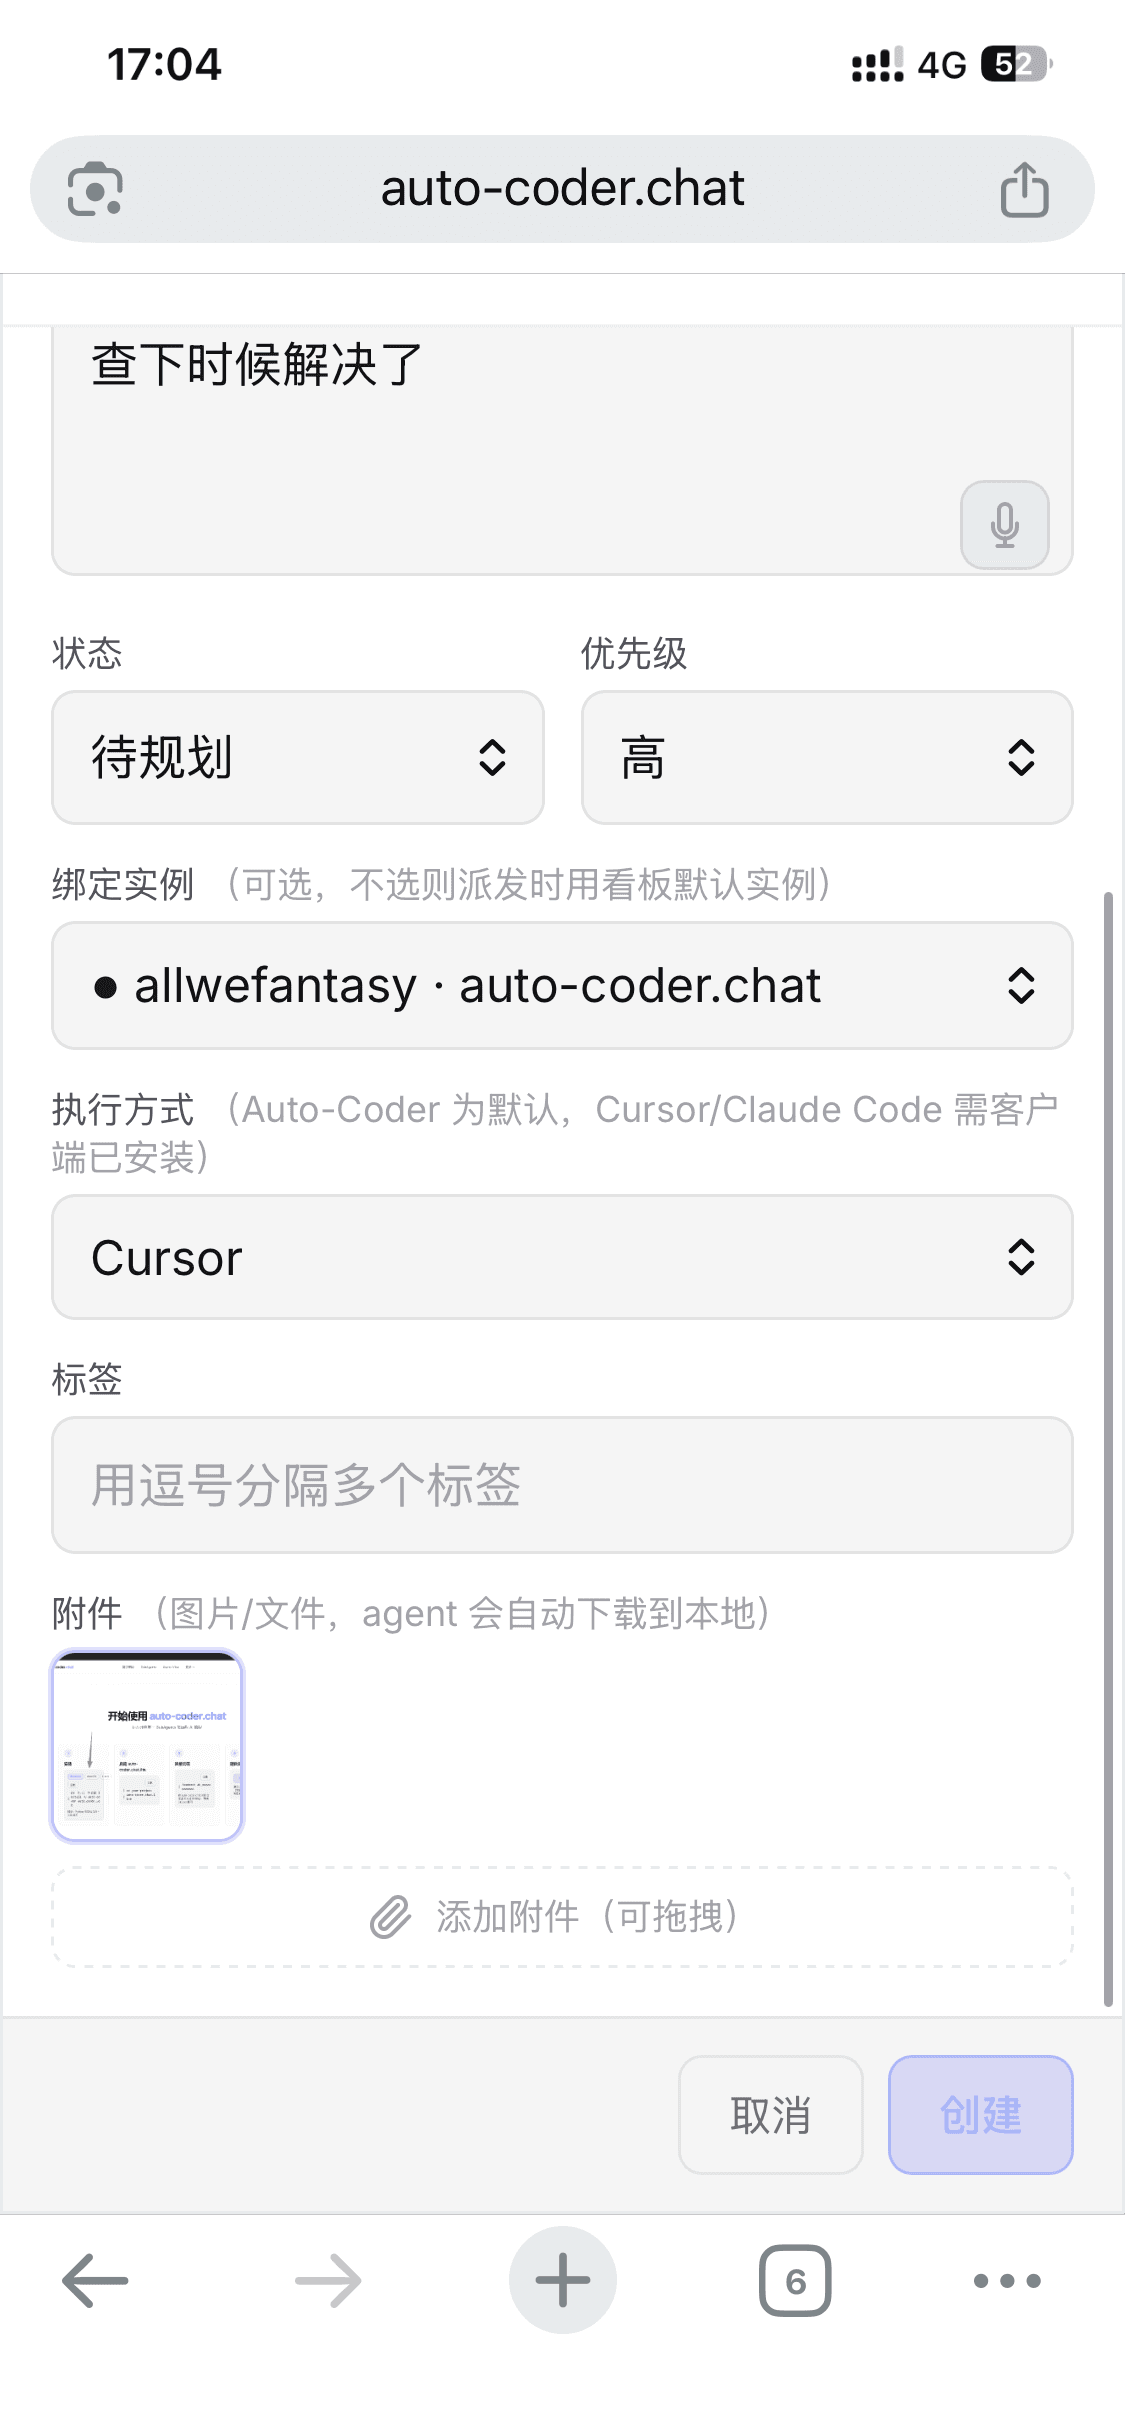
Task: Open the attached auto-coder.chat screenshot thumbnail
Action: pyautogui.click(x=146, y=1745)
